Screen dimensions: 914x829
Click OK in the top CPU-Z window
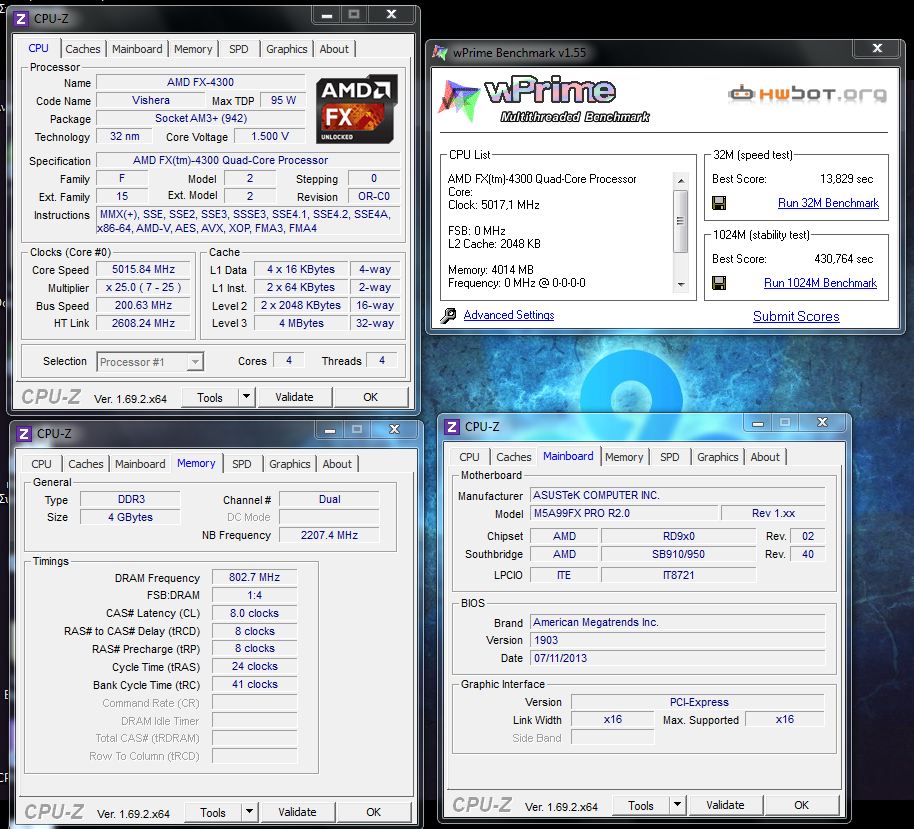[x=371, y=397]
